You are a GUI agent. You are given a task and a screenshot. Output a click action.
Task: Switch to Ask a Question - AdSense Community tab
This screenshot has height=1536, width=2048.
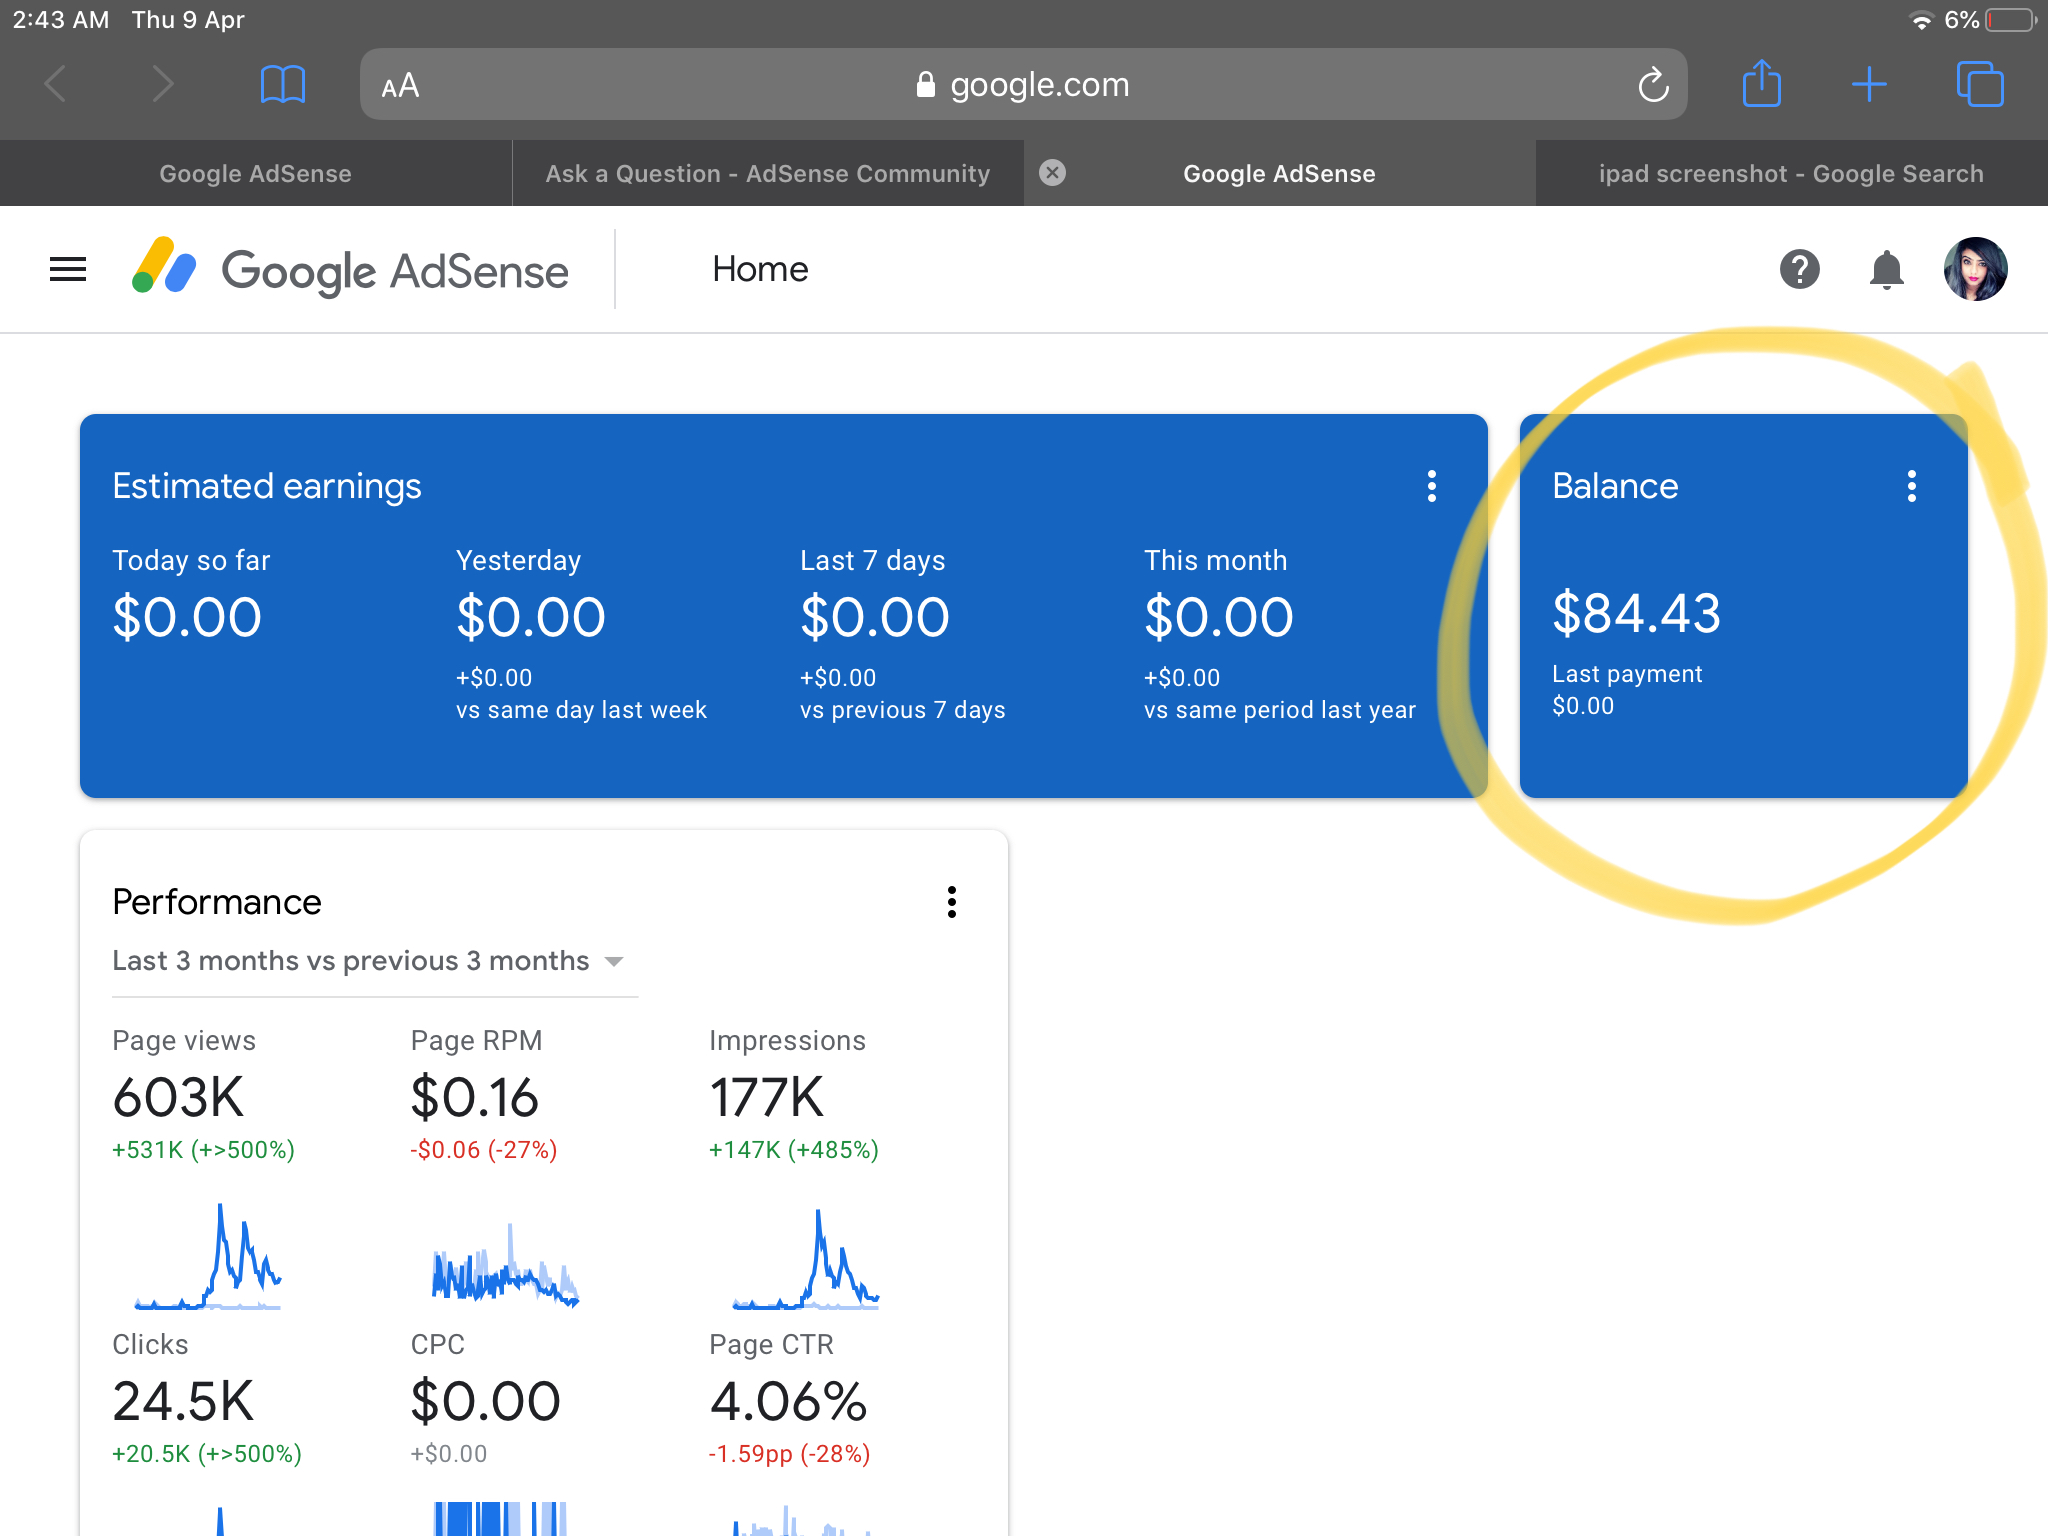pos(768,173)
